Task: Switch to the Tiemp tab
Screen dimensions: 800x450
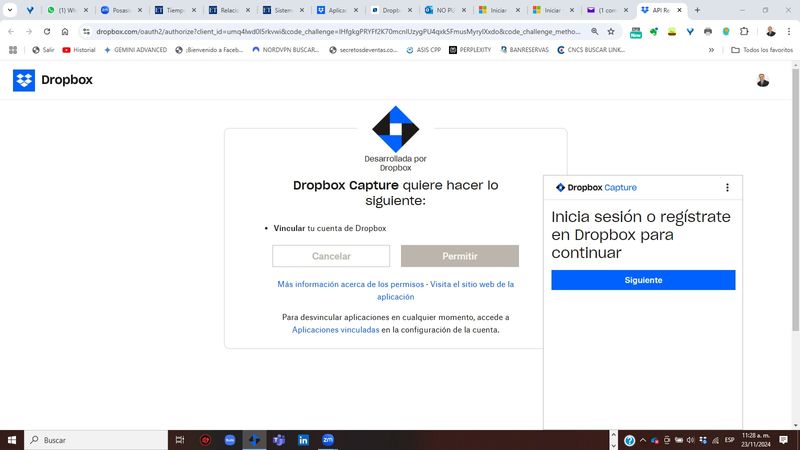Action: [175, 10]
